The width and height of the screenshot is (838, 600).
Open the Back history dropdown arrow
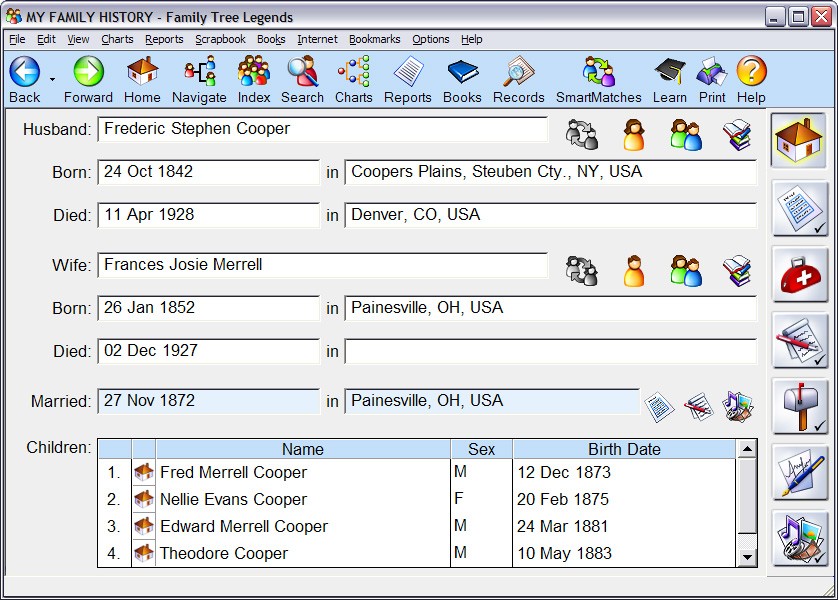click(52, 80)
